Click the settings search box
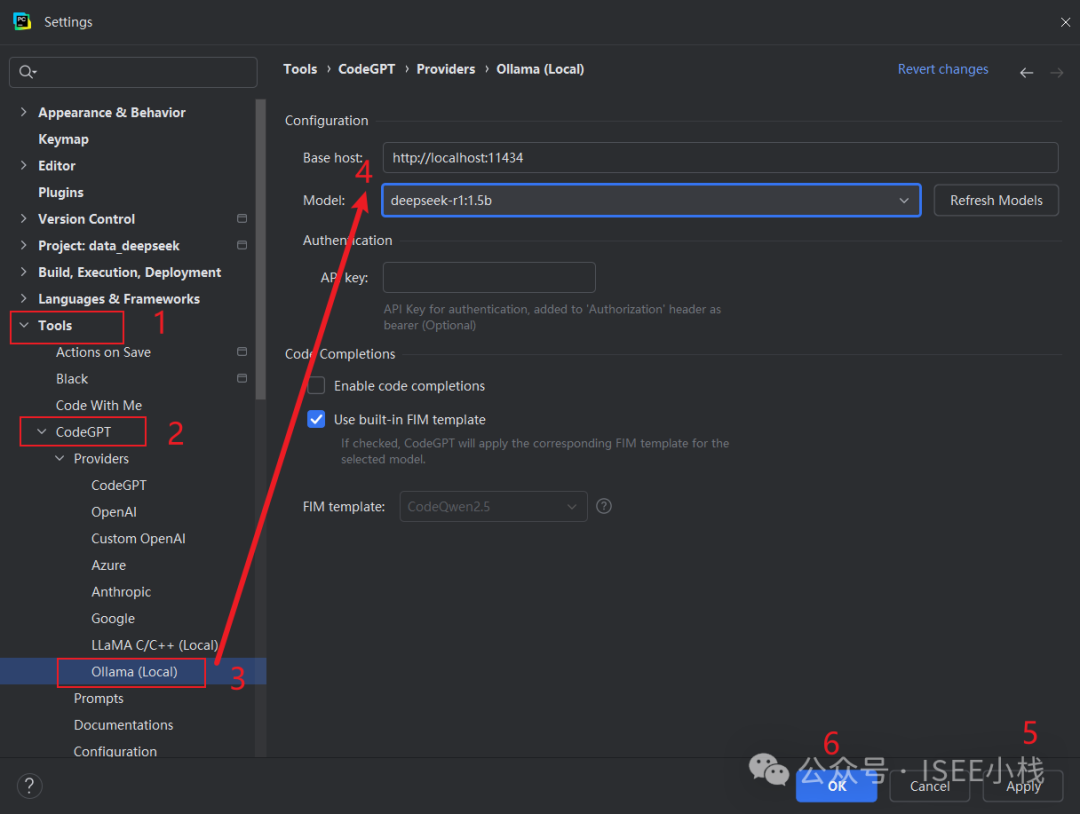 pyautogui.click(x=133, y=72)
